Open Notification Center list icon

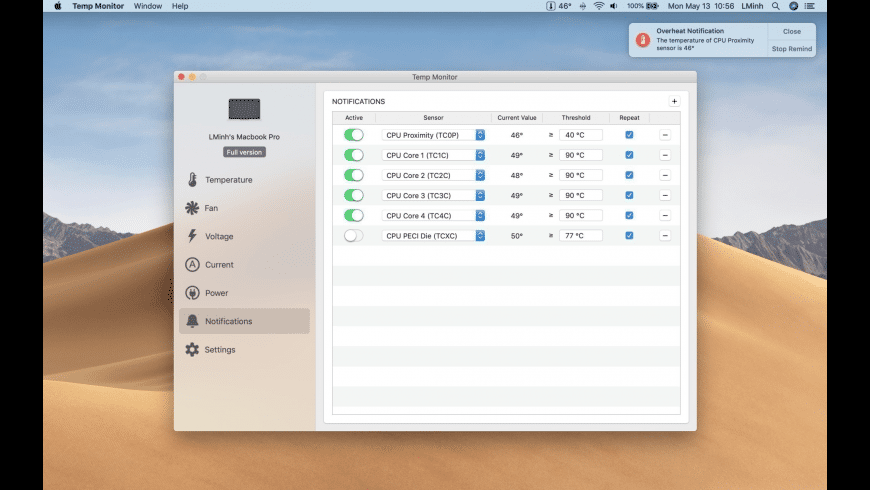[810, 6]
